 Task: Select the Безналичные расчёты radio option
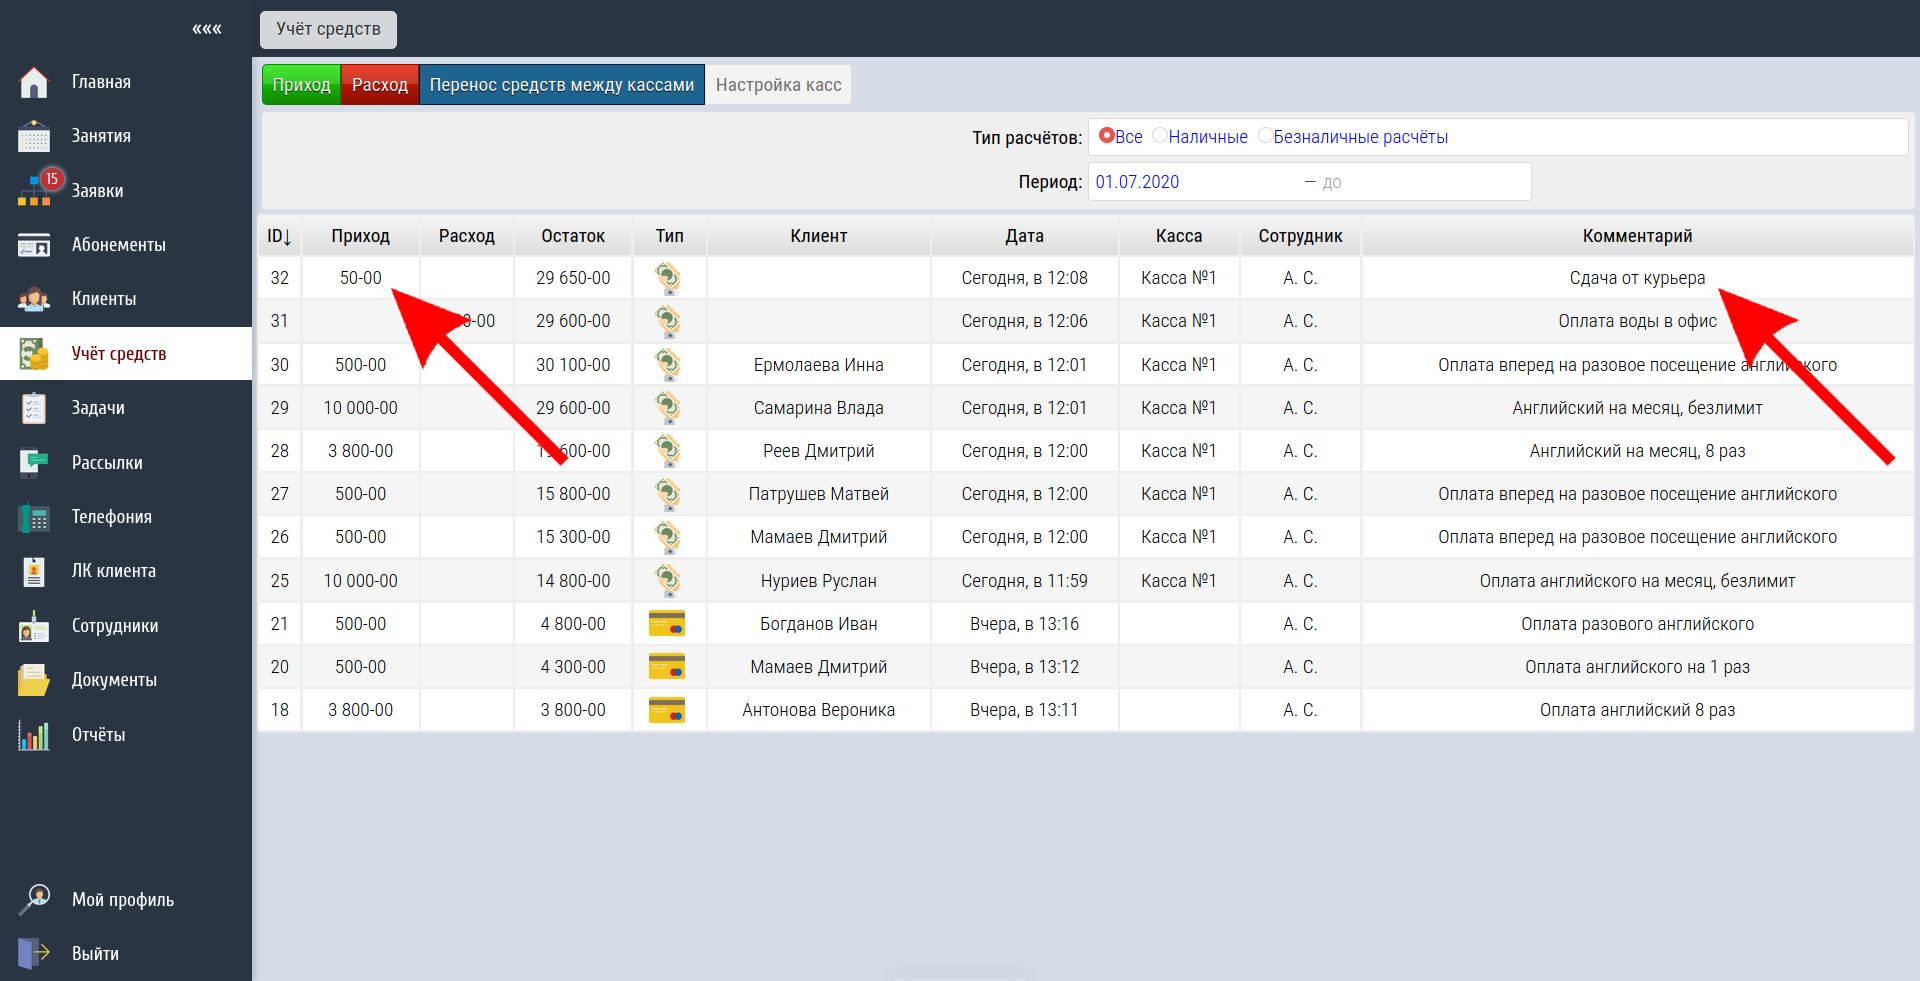(x=1265, y=135)
